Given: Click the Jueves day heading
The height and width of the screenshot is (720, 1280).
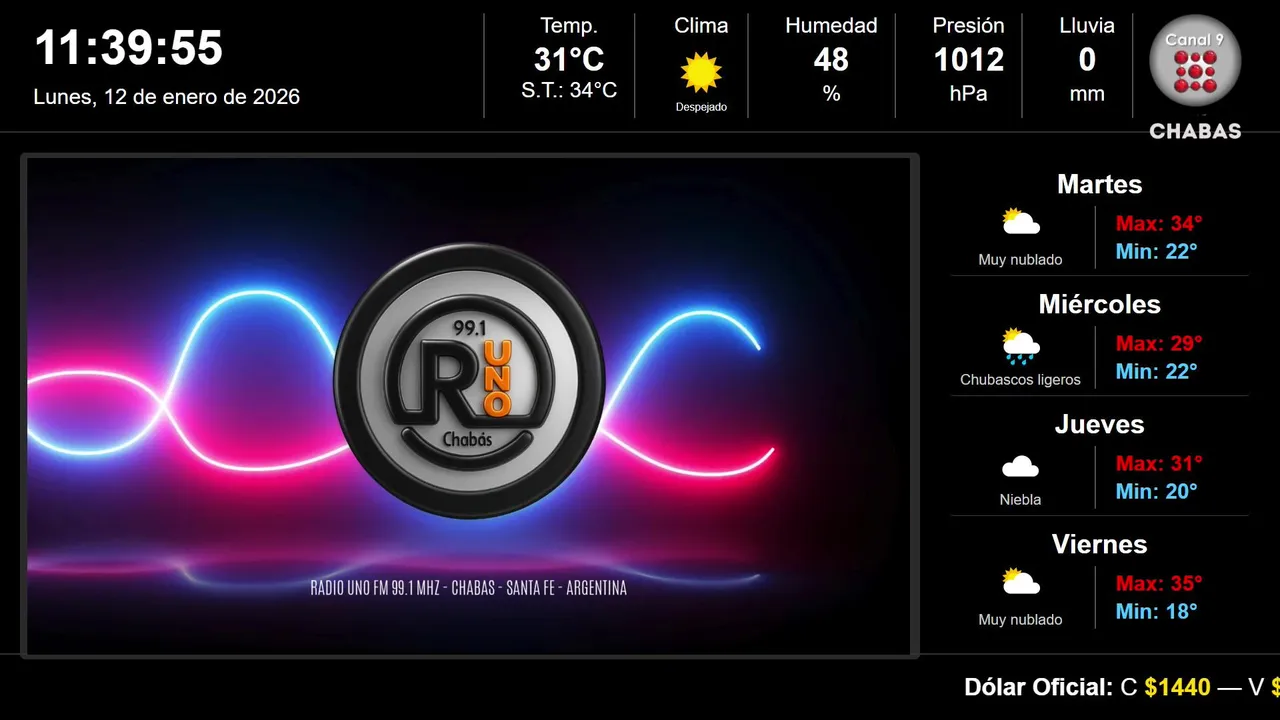Looking at the screenshot, I should (1099, 424).
